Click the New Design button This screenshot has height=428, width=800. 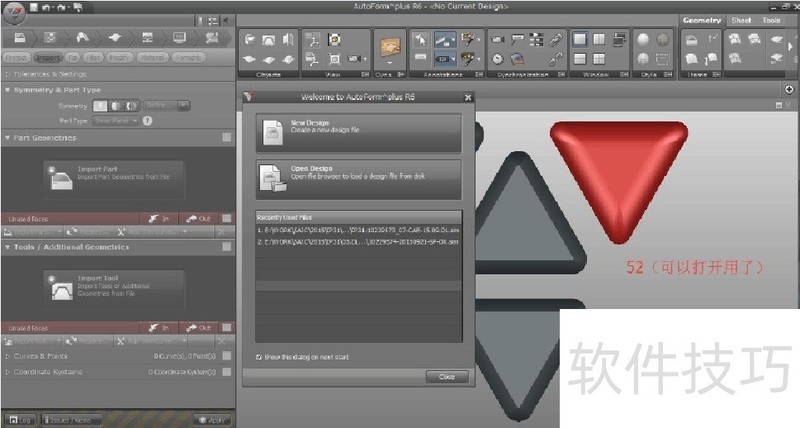[358, 133]
